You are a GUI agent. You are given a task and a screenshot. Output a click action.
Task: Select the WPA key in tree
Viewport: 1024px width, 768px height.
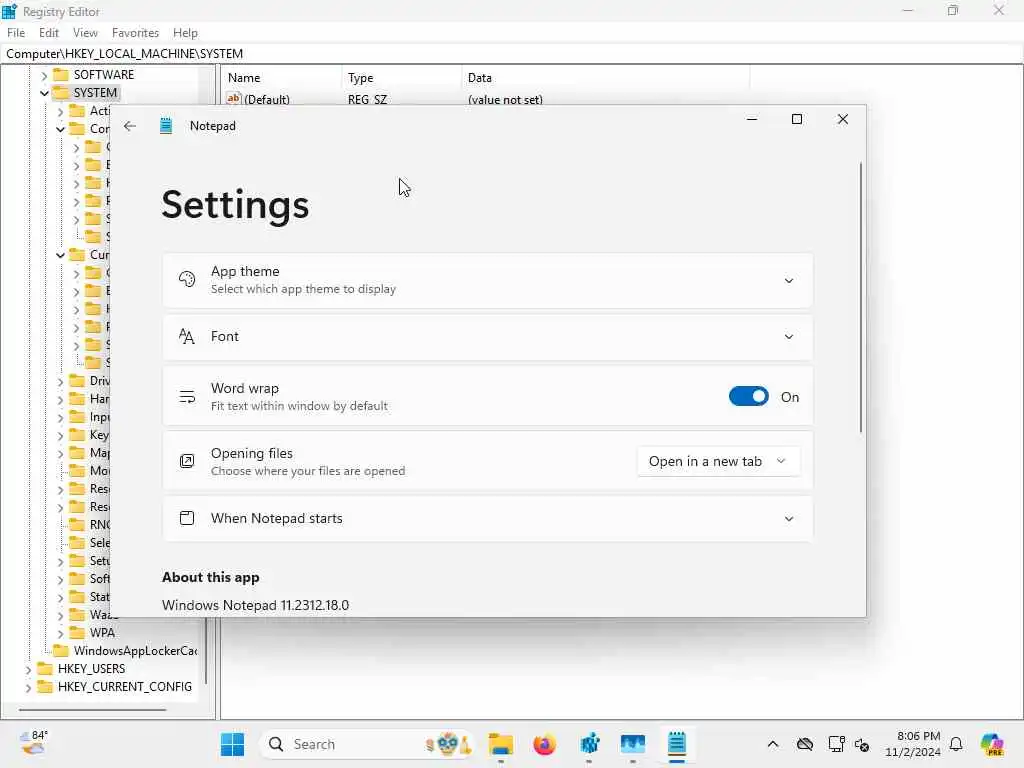(x=102, y=633)
